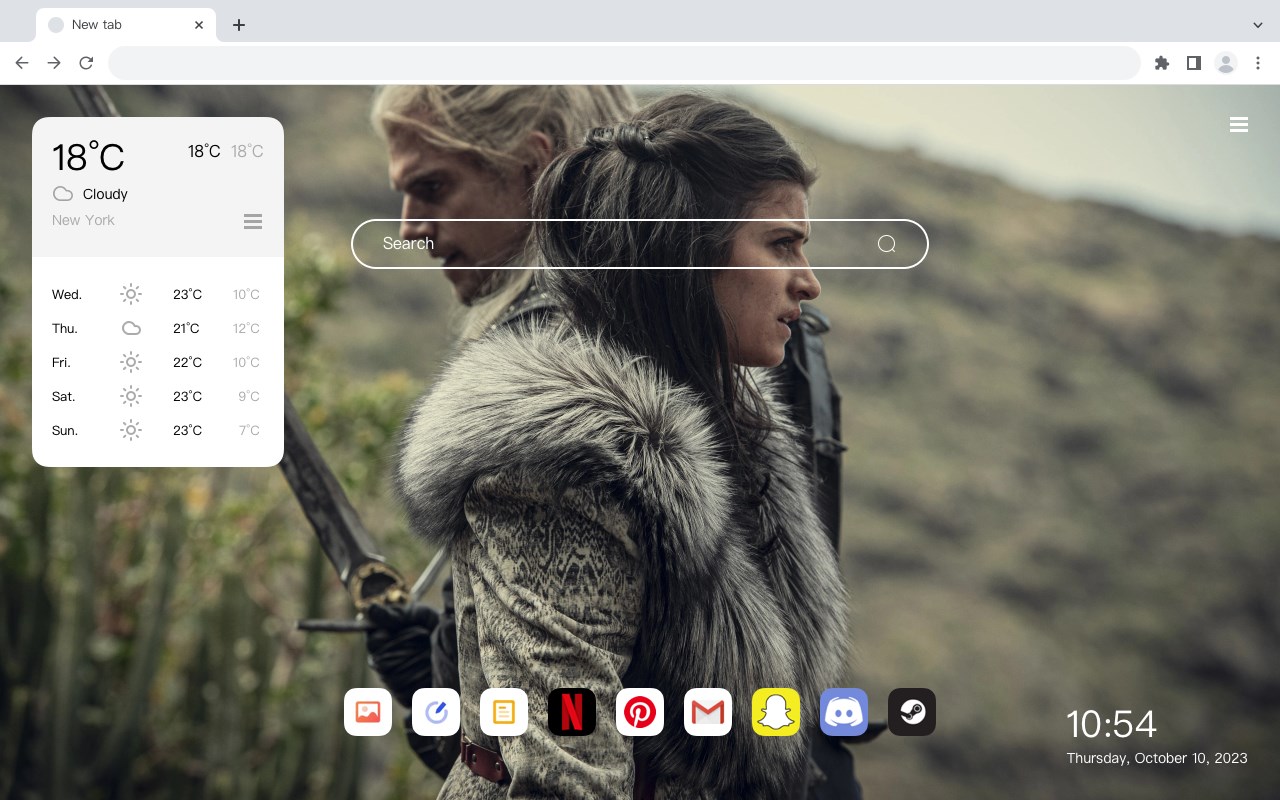This screenshot has width=1280, height=800.
Task: Click the large 18°C current temperature
Action: coord(88,157)
